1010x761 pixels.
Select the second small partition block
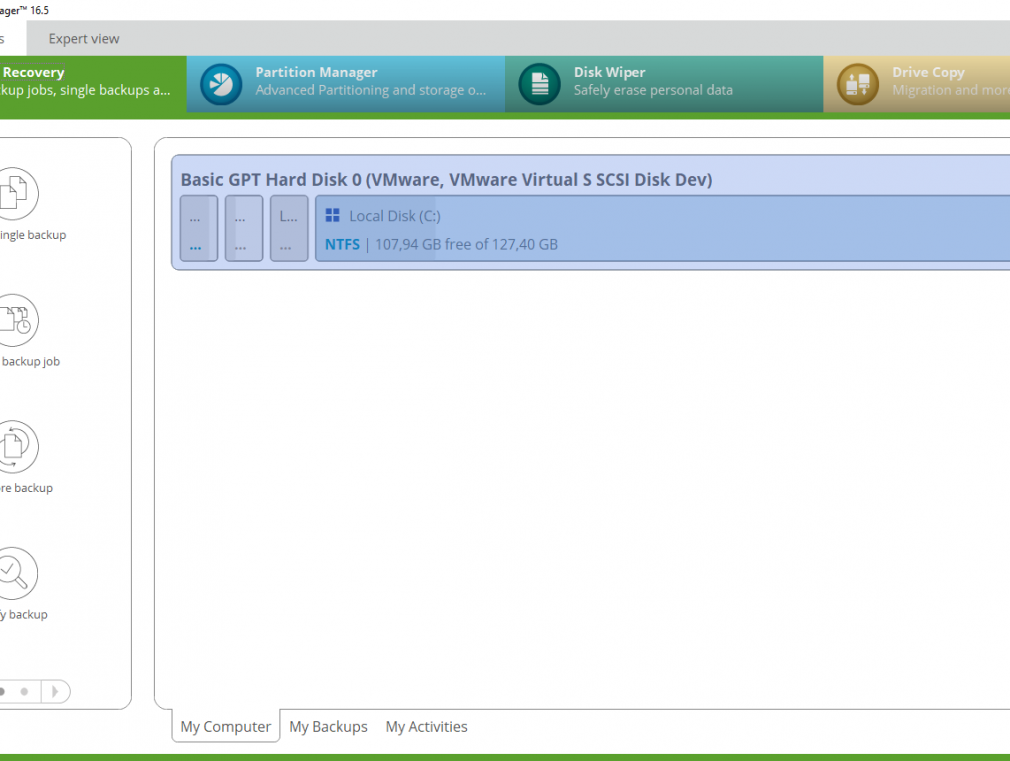pos(244,228)
